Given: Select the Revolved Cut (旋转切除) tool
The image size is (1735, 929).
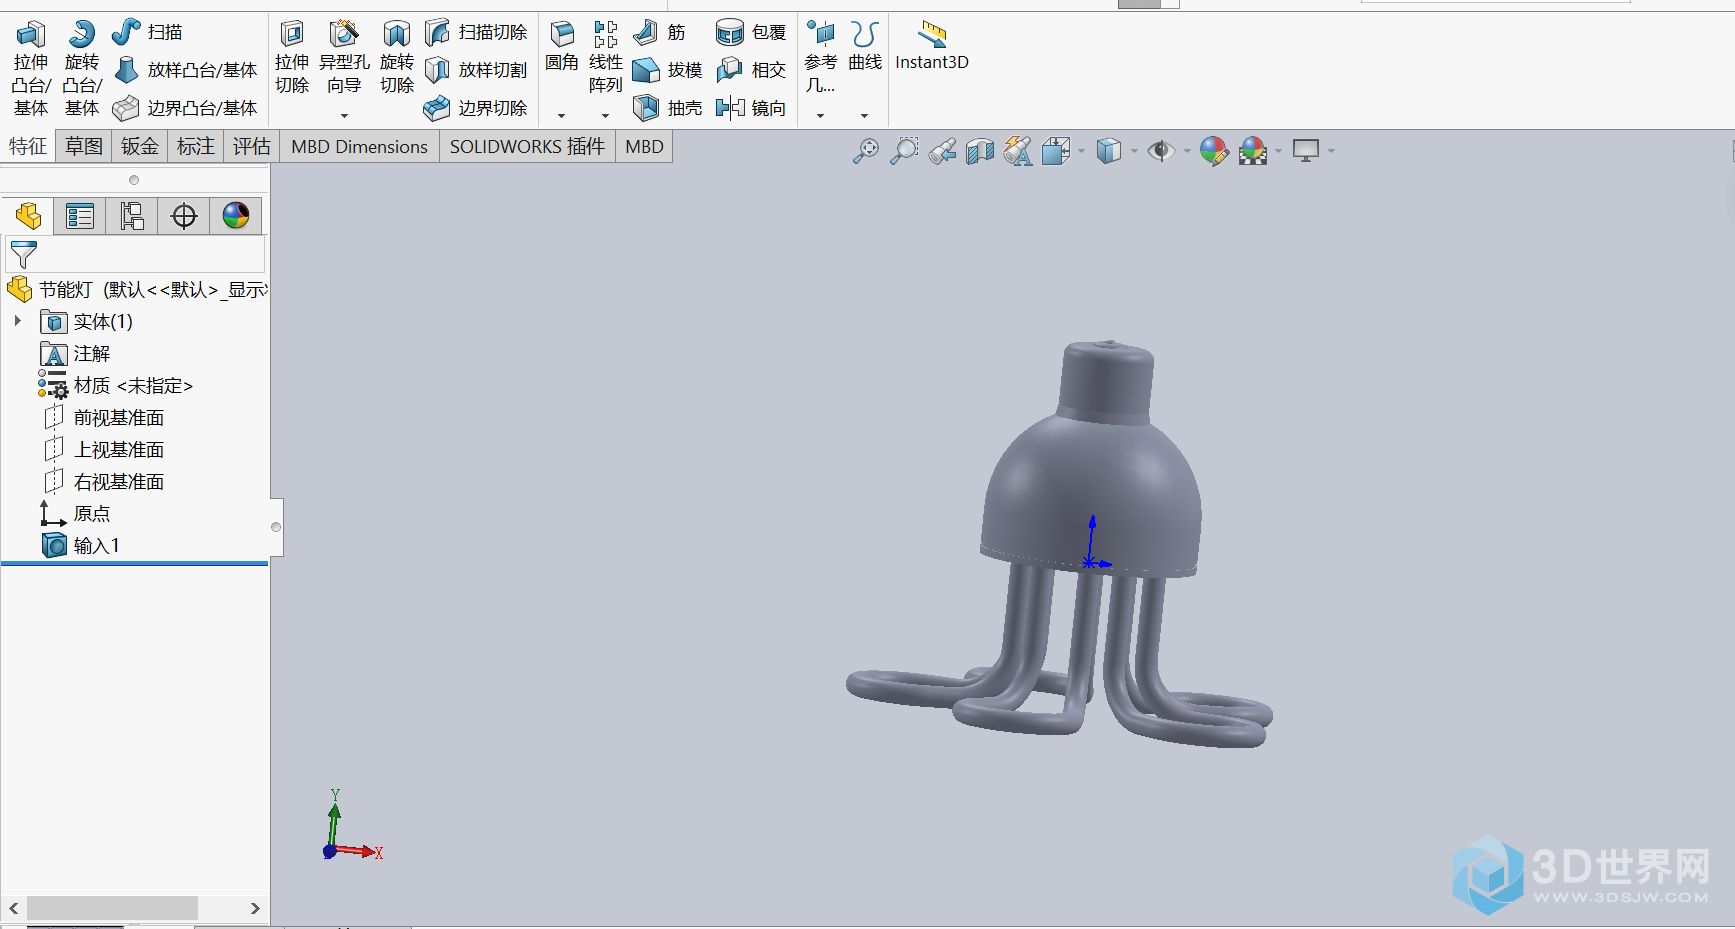Looking at the screenshot, I should point(397,58).
